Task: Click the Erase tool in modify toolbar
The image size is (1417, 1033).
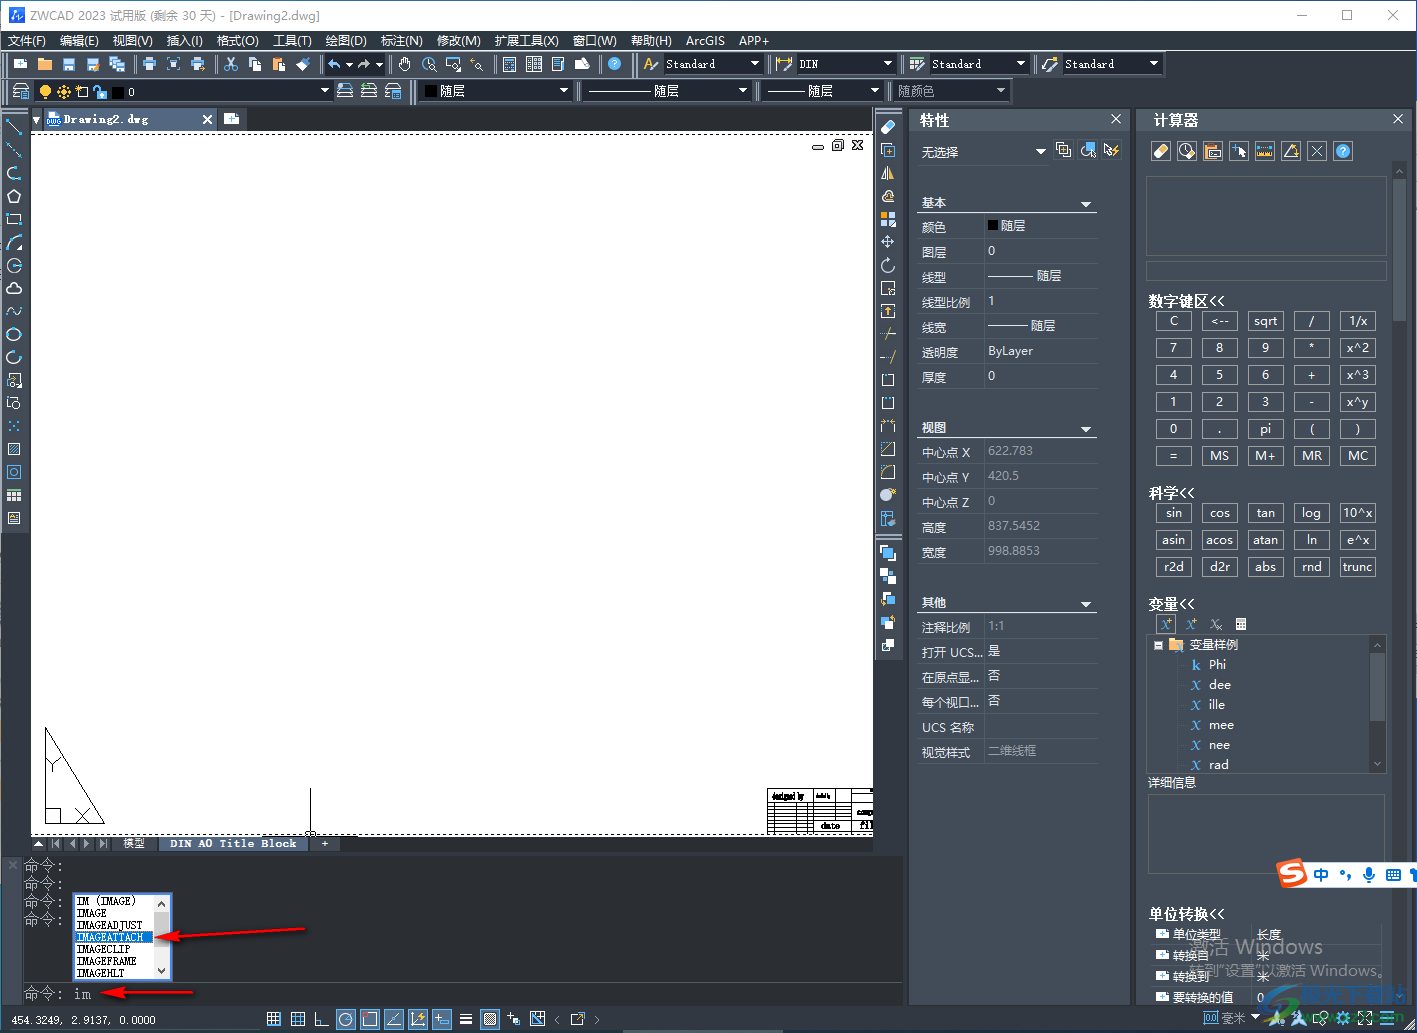Action: [888, 127]
